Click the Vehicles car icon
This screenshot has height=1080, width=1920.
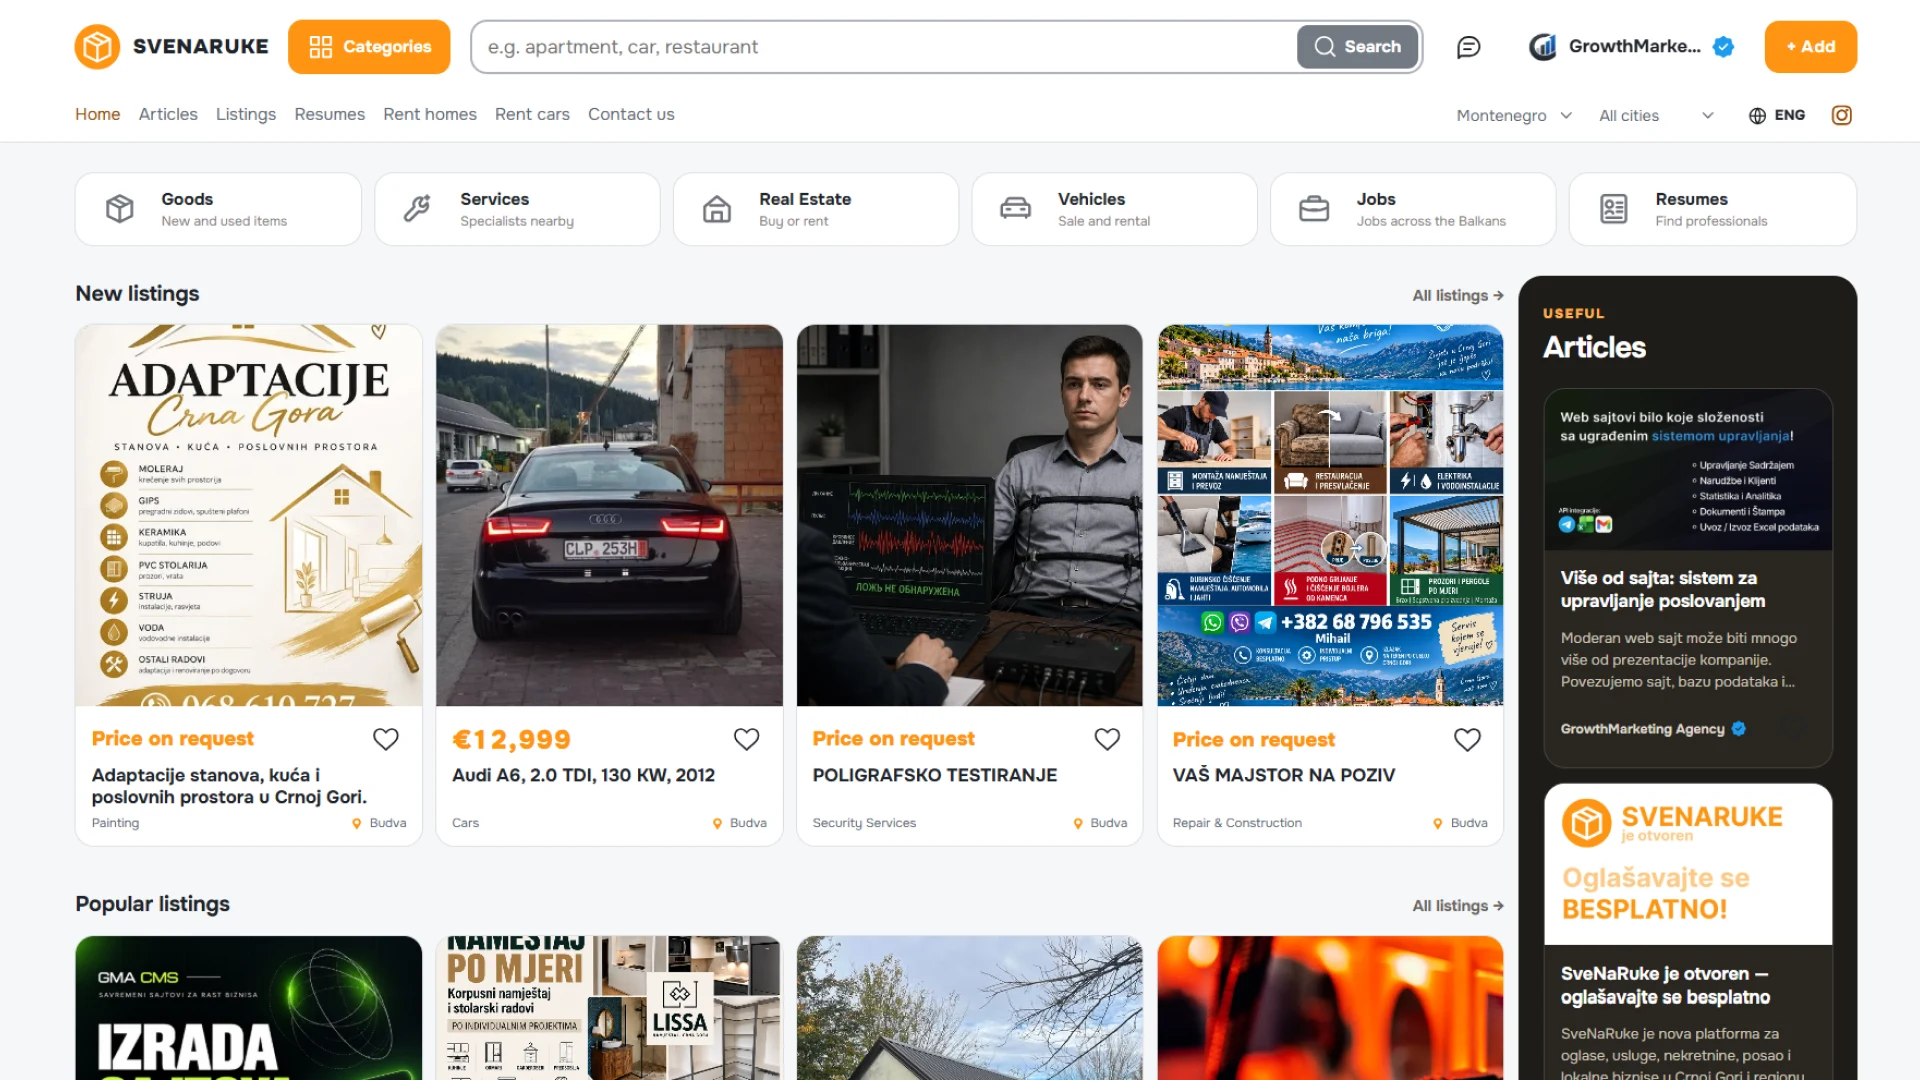click(x=1015, y=209)
